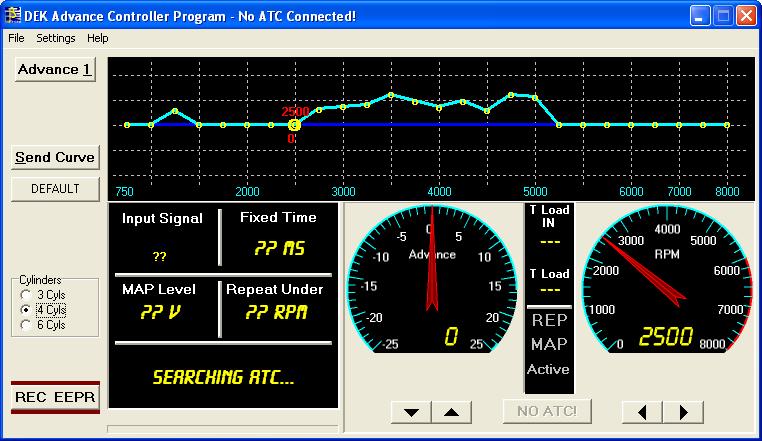
Task: Move to previous RPM point with left arrow
Action: pyautogui.click(x=642, y=412)
